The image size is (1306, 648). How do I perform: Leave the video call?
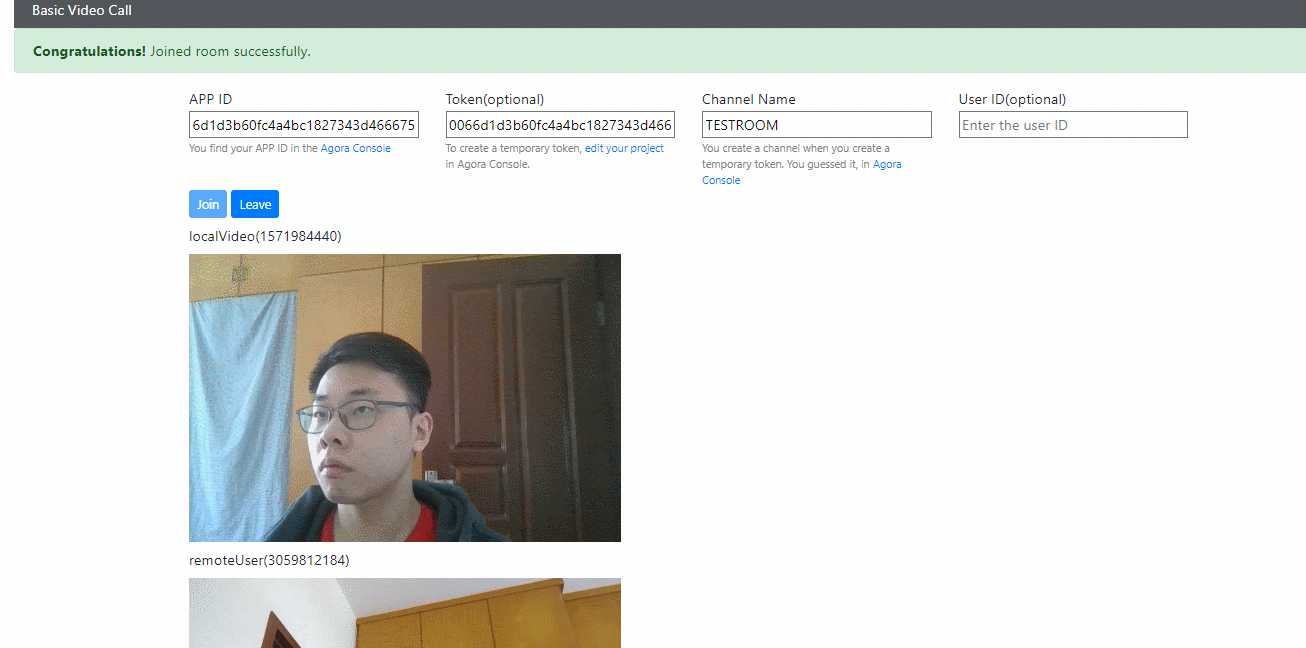(x=255, y=204)
